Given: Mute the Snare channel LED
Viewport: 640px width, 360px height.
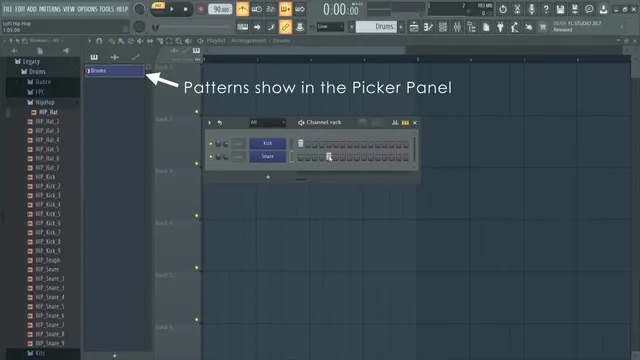Looking at the screenshot, I should coord(211,157).
